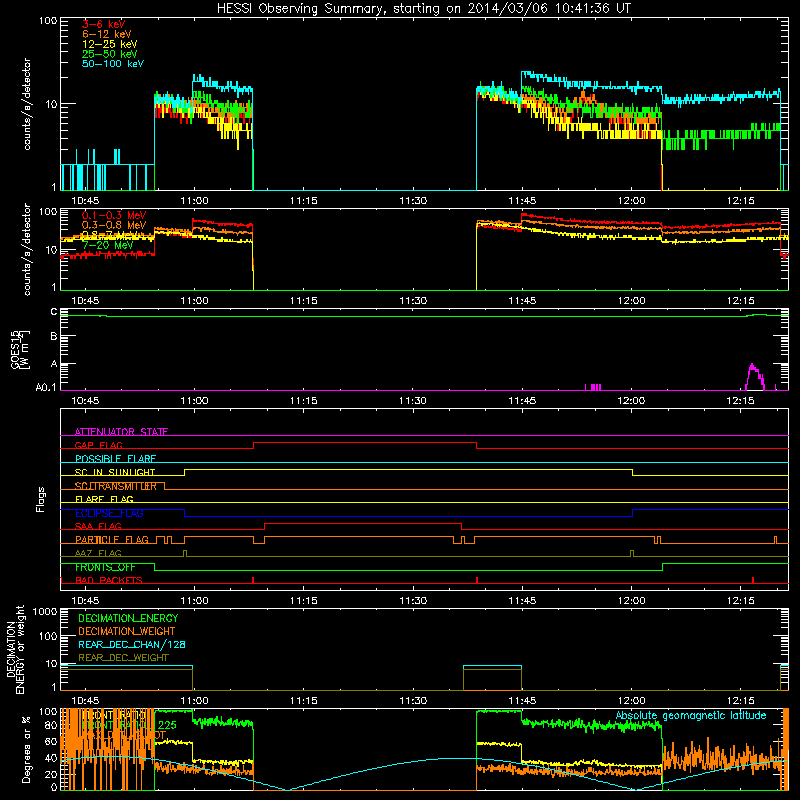Select the C class tick on GOES15 axis
This screenshot has width=800, height=800.
[54, 312]
